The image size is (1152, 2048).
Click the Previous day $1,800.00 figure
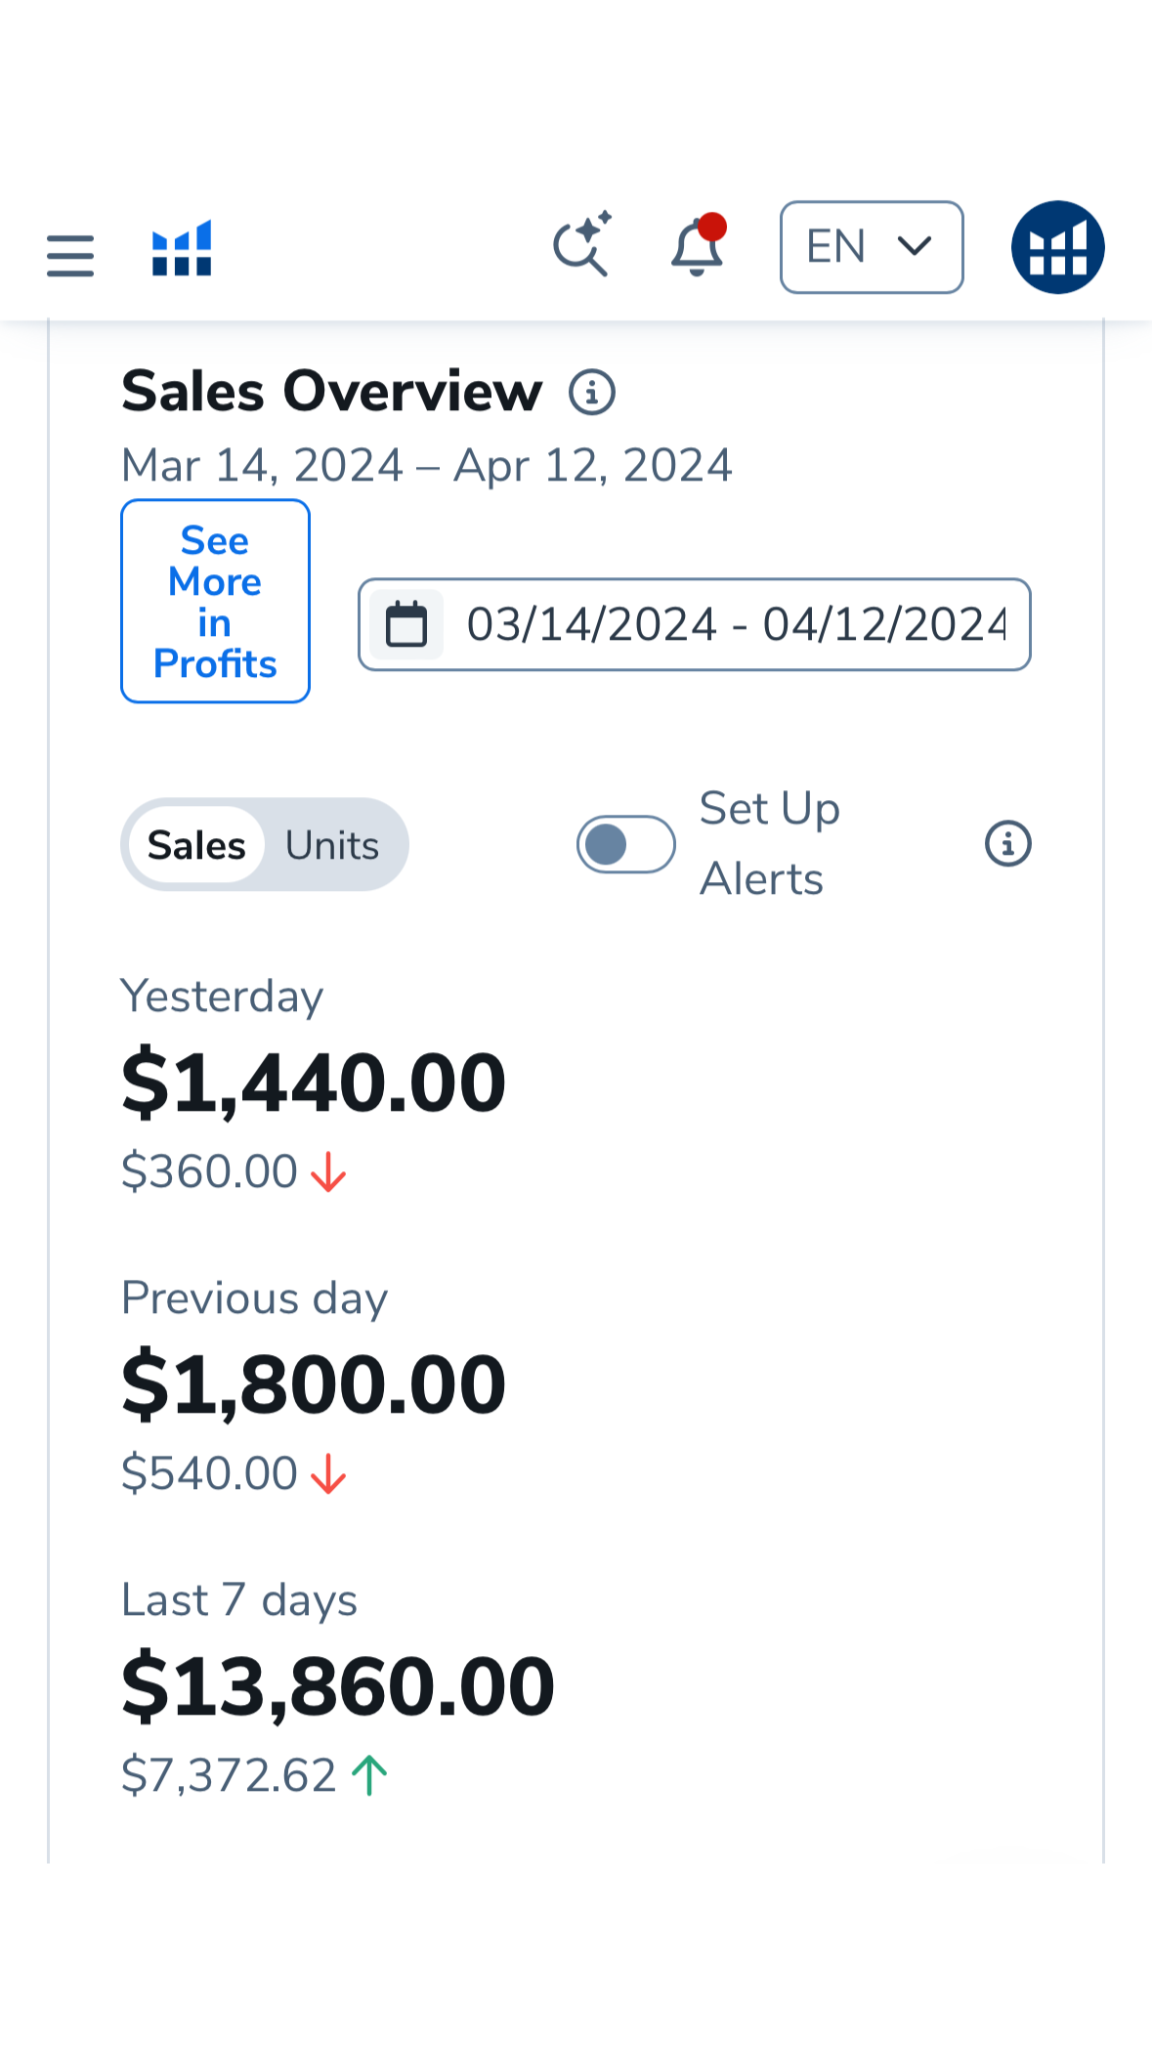(x=313, y=1385)
